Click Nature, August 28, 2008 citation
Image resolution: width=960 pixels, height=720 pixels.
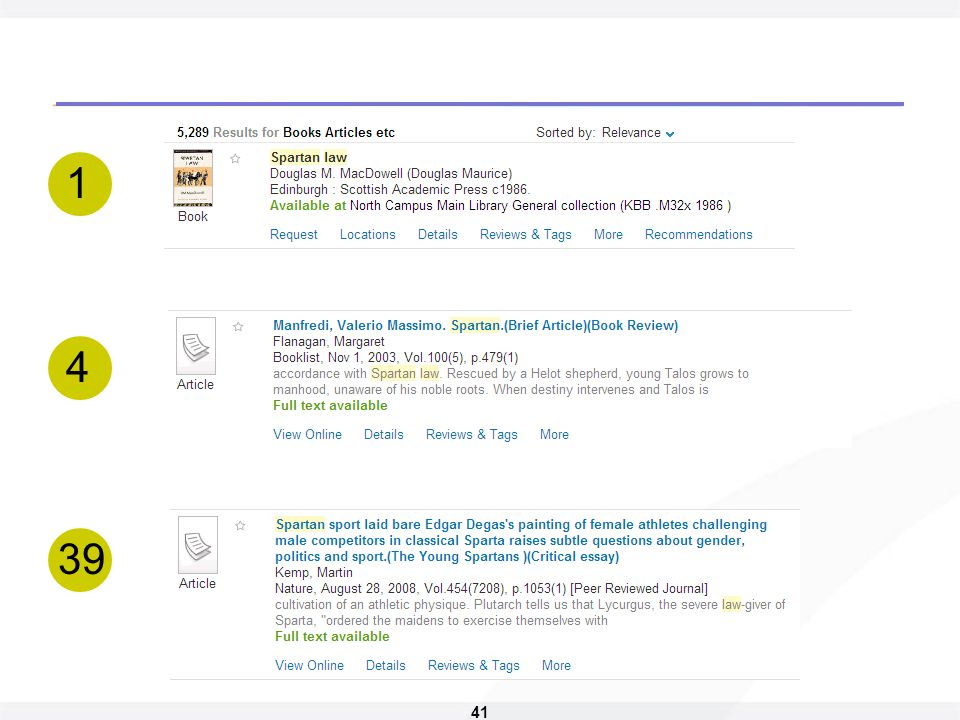click(x=491, y=588)
